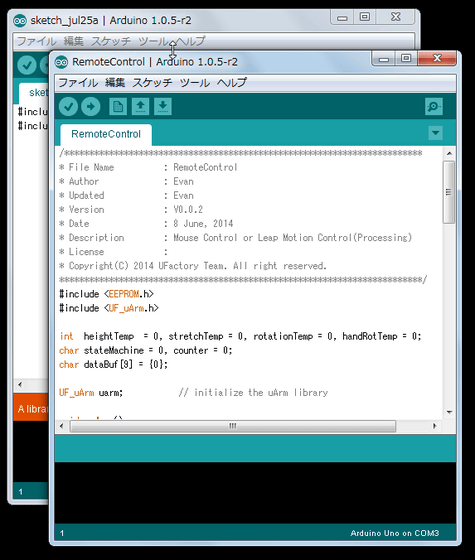Viewport: 475px width, 560px height.
Task: Click the 'int heightTemp' declaration line
Action: click(x=240, y=336)
